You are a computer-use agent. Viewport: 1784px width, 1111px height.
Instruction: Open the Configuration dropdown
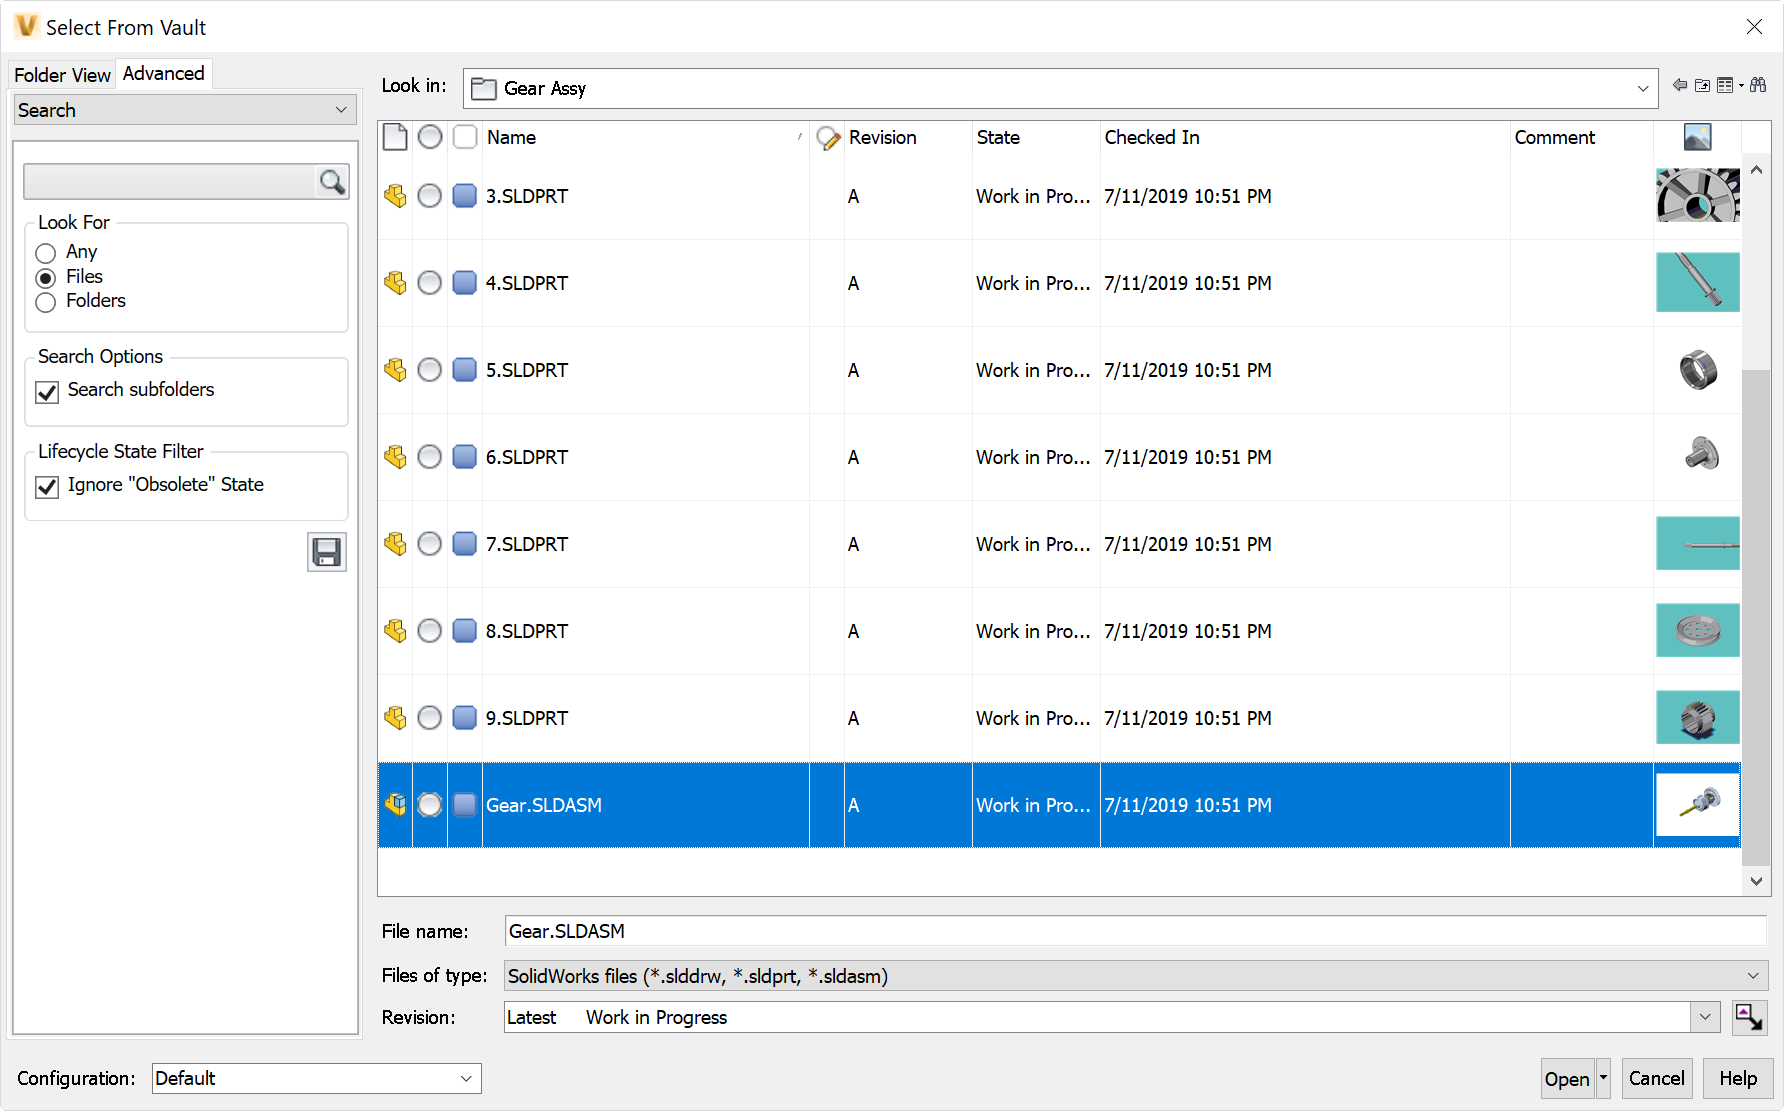pos(317,1078)
